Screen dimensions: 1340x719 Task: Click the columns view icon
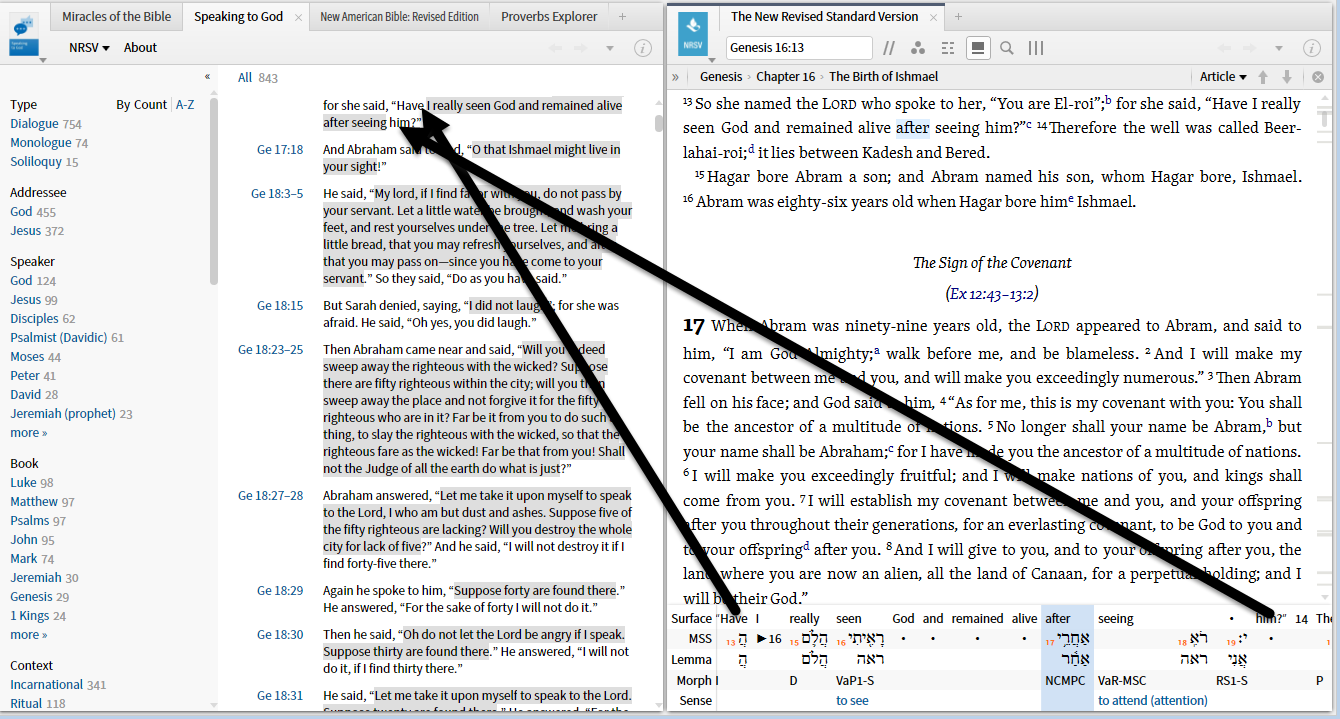click(x=1036, y=48)
